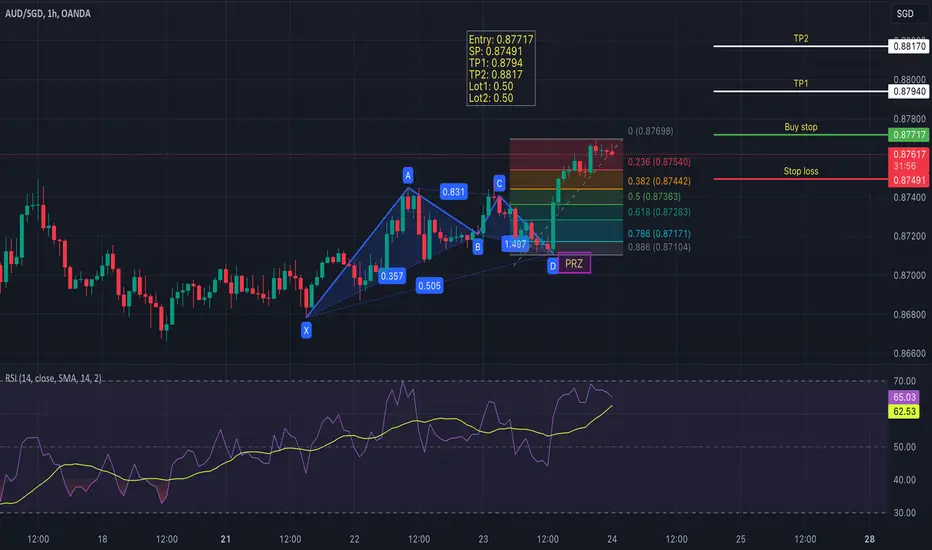Click Fibonacci level 0.236 (0.87540) label
Viewport: 932px width, 550px height.
click(x=659, y=162)
